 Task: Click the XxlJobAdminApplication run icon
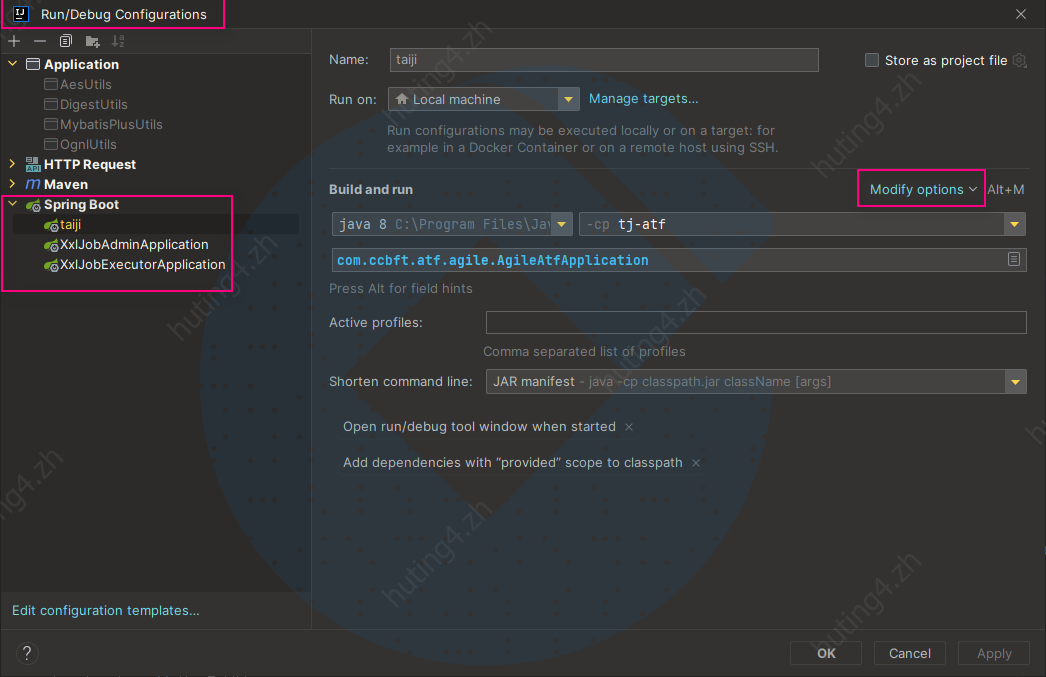coord(51,245)
